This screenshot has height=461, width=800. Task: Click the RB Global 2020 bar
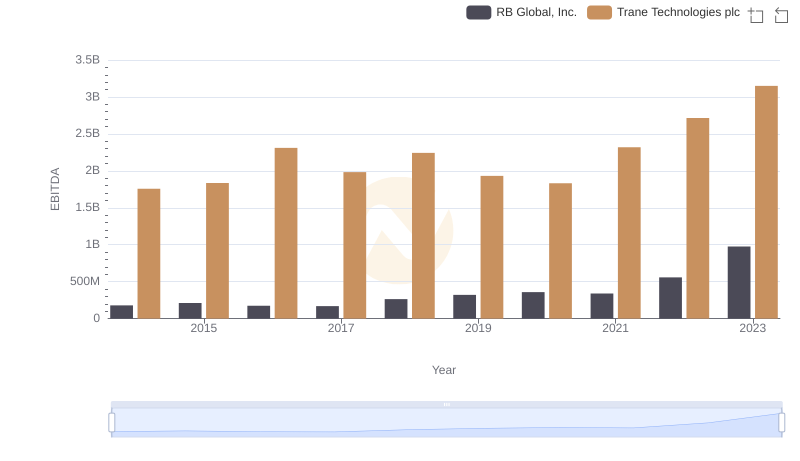533,305
